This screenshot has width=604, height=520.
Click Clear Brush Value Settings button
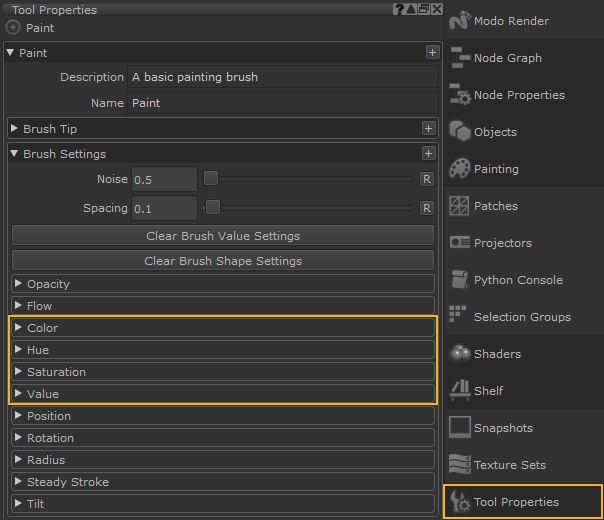click(x=223, y=236)
